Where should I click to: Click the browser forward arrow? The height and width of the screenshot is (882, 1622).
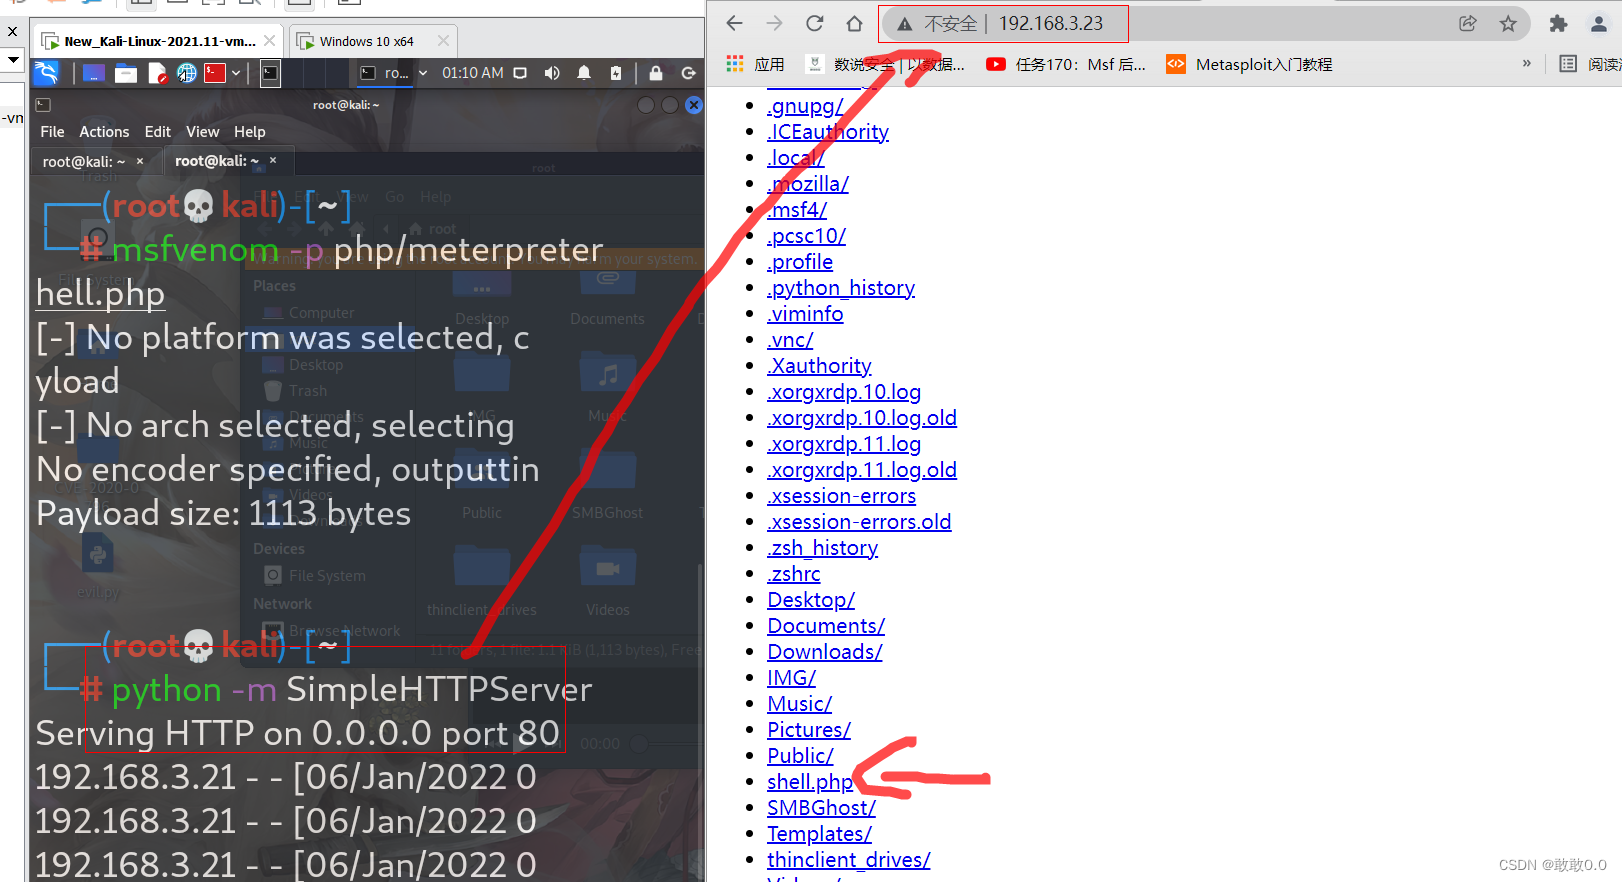[x=774, y=23]
